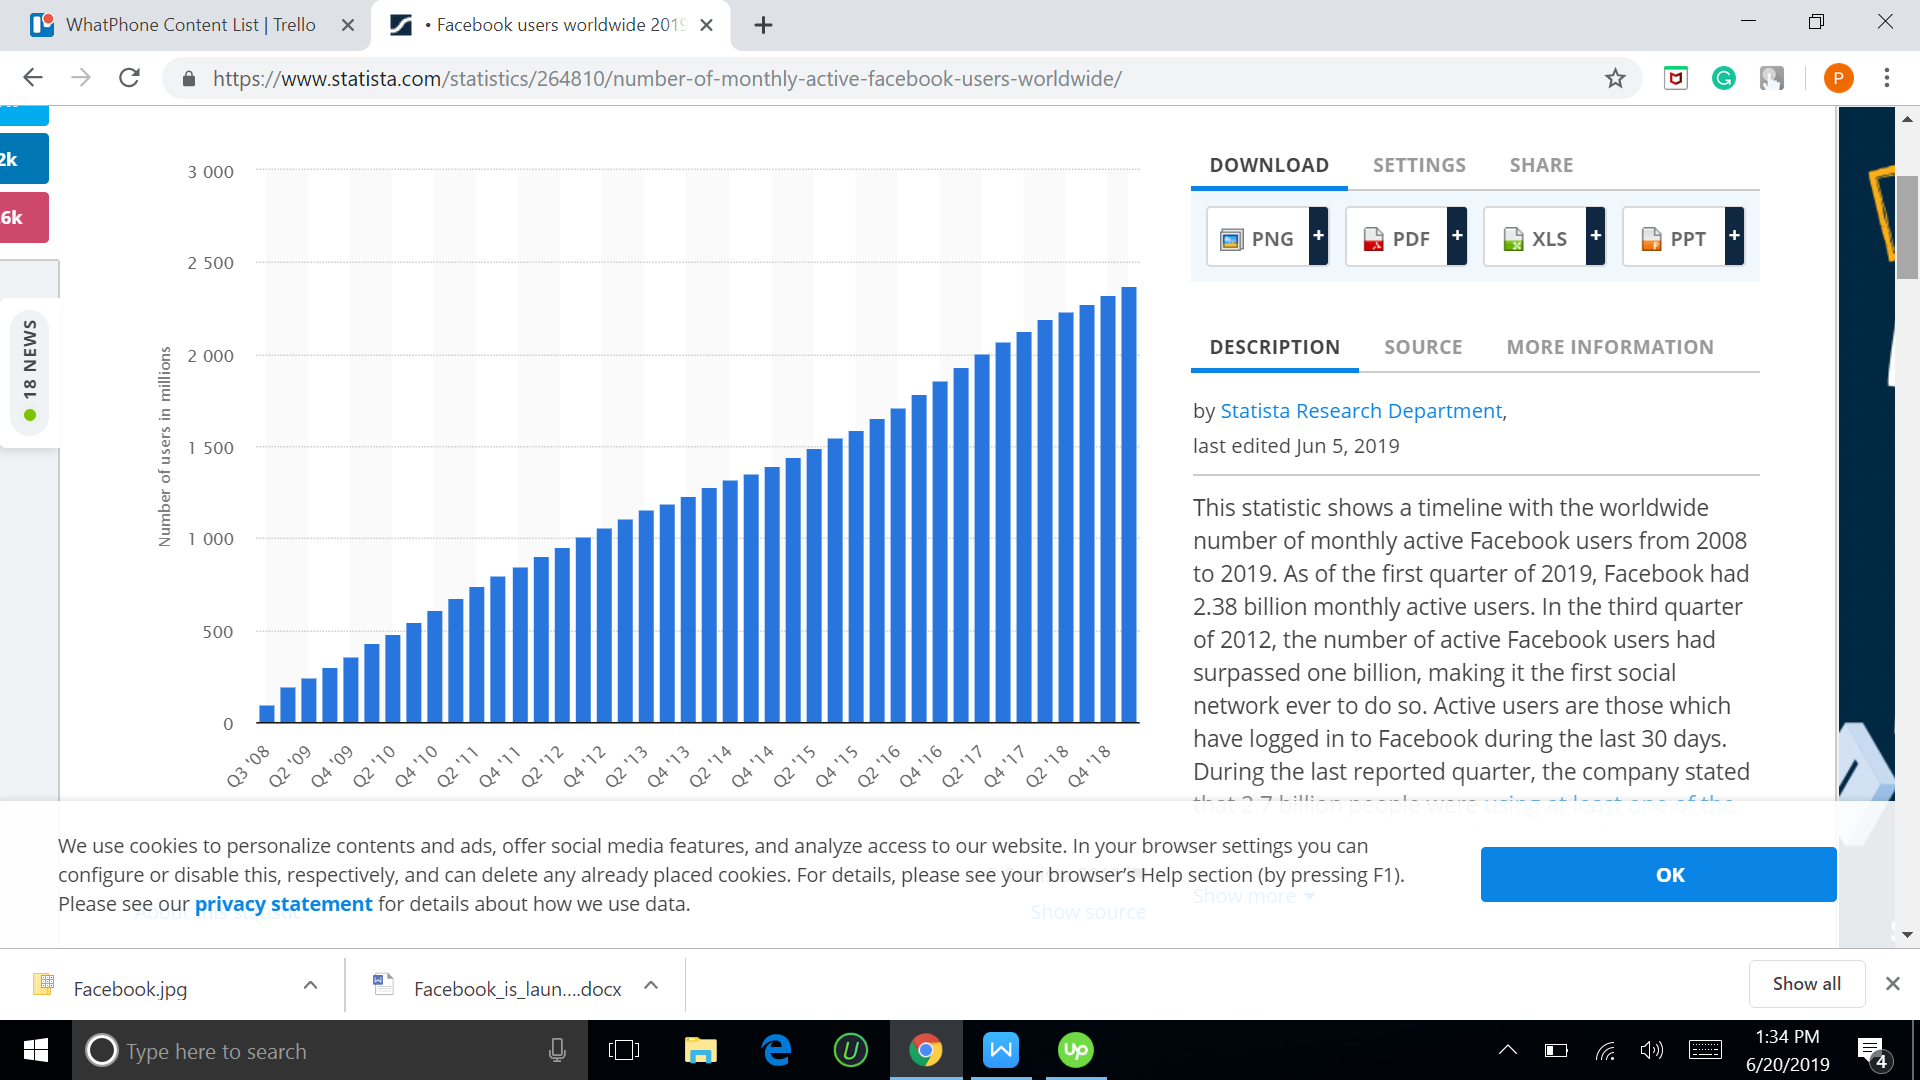Screen dimensions: 1920x1080
Task: Open File Explorer from the taskbar
Action: [x=701, y=1050]
